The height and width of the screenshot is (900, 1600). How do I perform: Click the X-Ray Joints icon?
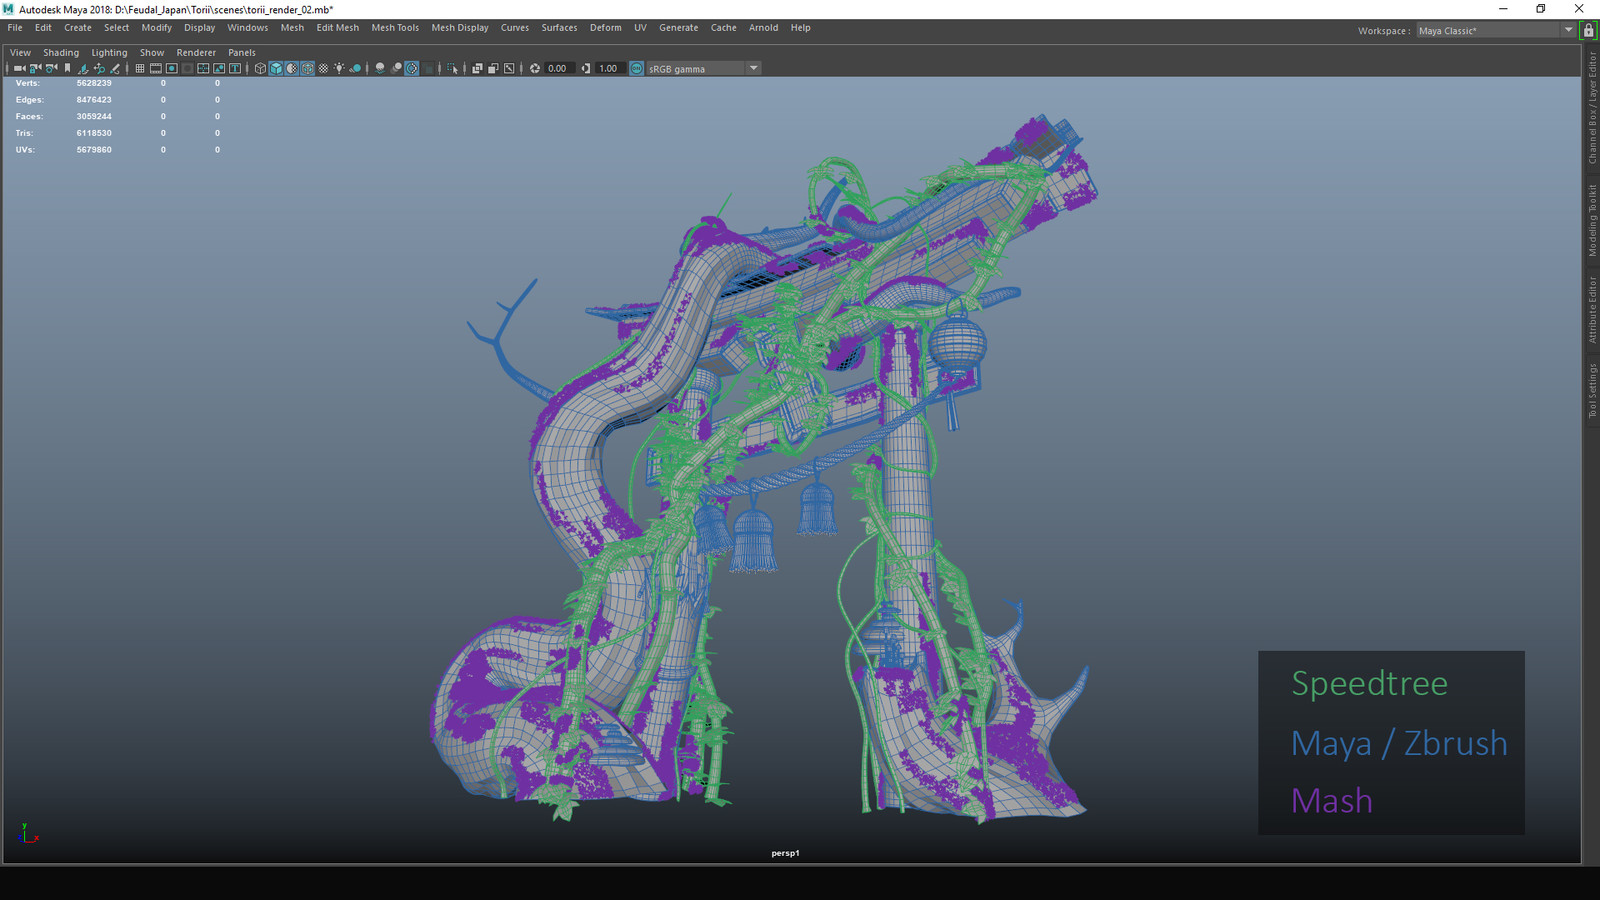pos(509,68)
